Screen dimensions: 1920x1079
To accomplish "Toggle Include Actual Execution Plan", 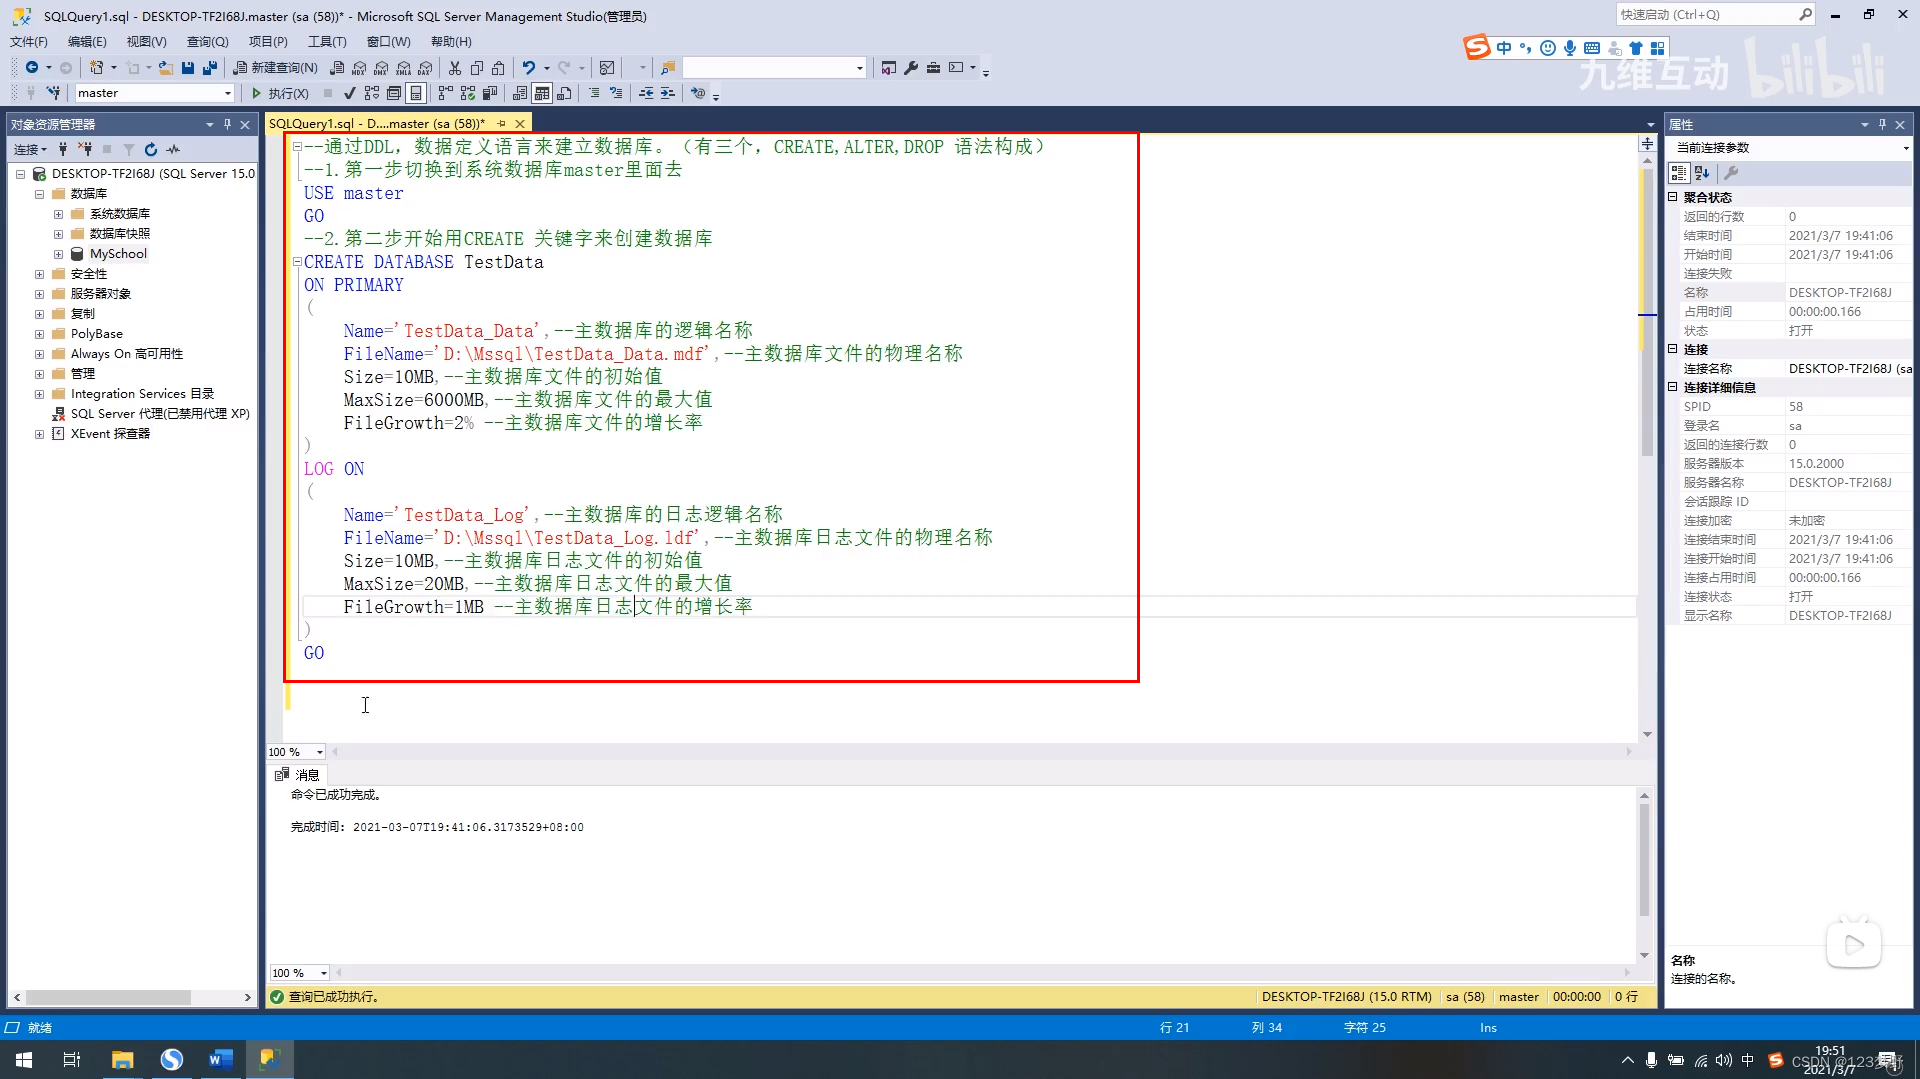I will pos(445,93).
